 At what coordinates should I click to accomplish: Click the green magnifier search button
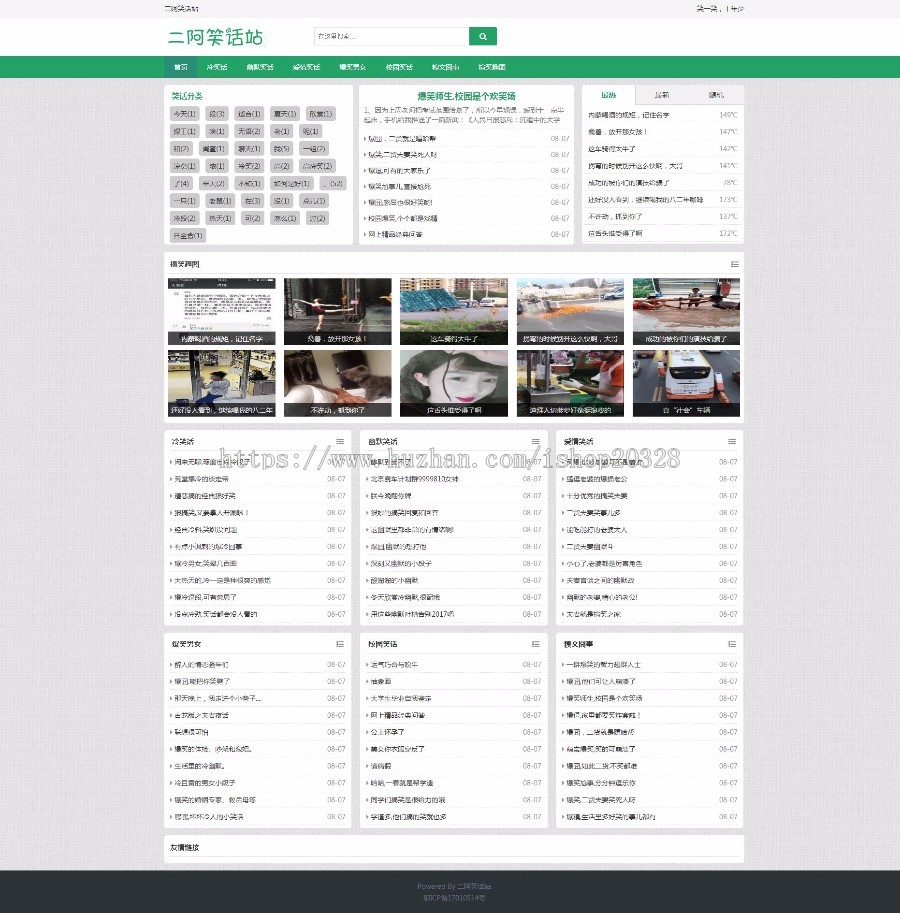click(483, 36)
